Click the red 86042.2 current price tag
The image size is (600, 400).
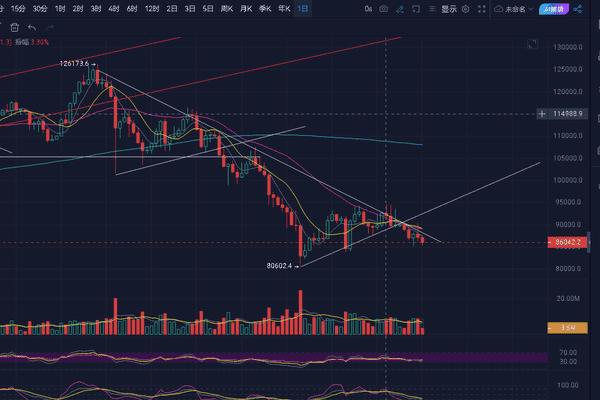[x=567, y=242]
